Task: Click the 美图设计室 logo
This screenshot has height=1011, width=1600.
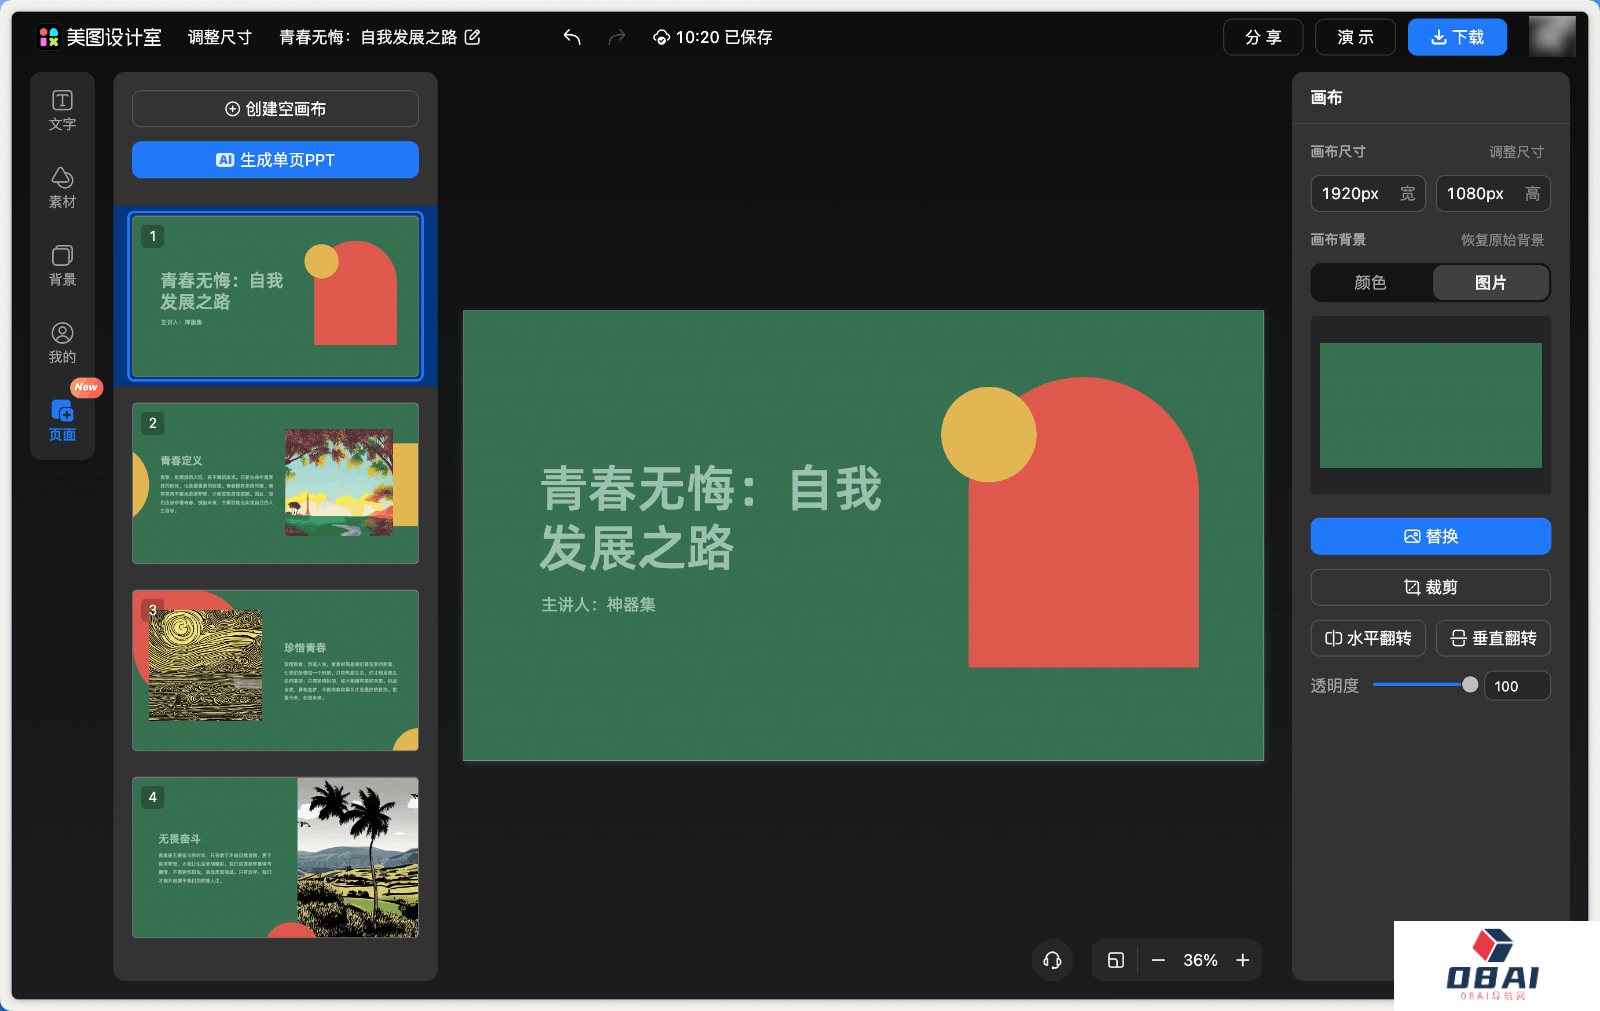Action: click(100, 37)
